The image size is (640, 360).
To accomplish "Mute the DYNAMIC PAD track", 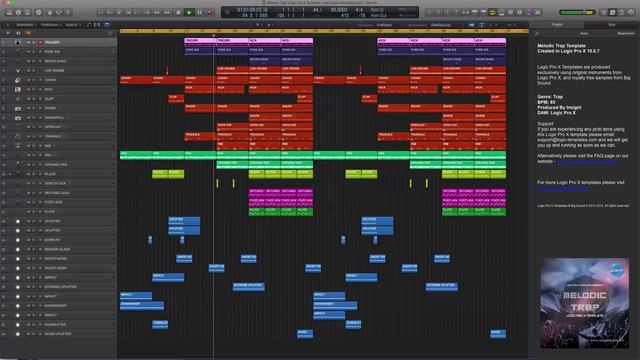I will [28, 164].
